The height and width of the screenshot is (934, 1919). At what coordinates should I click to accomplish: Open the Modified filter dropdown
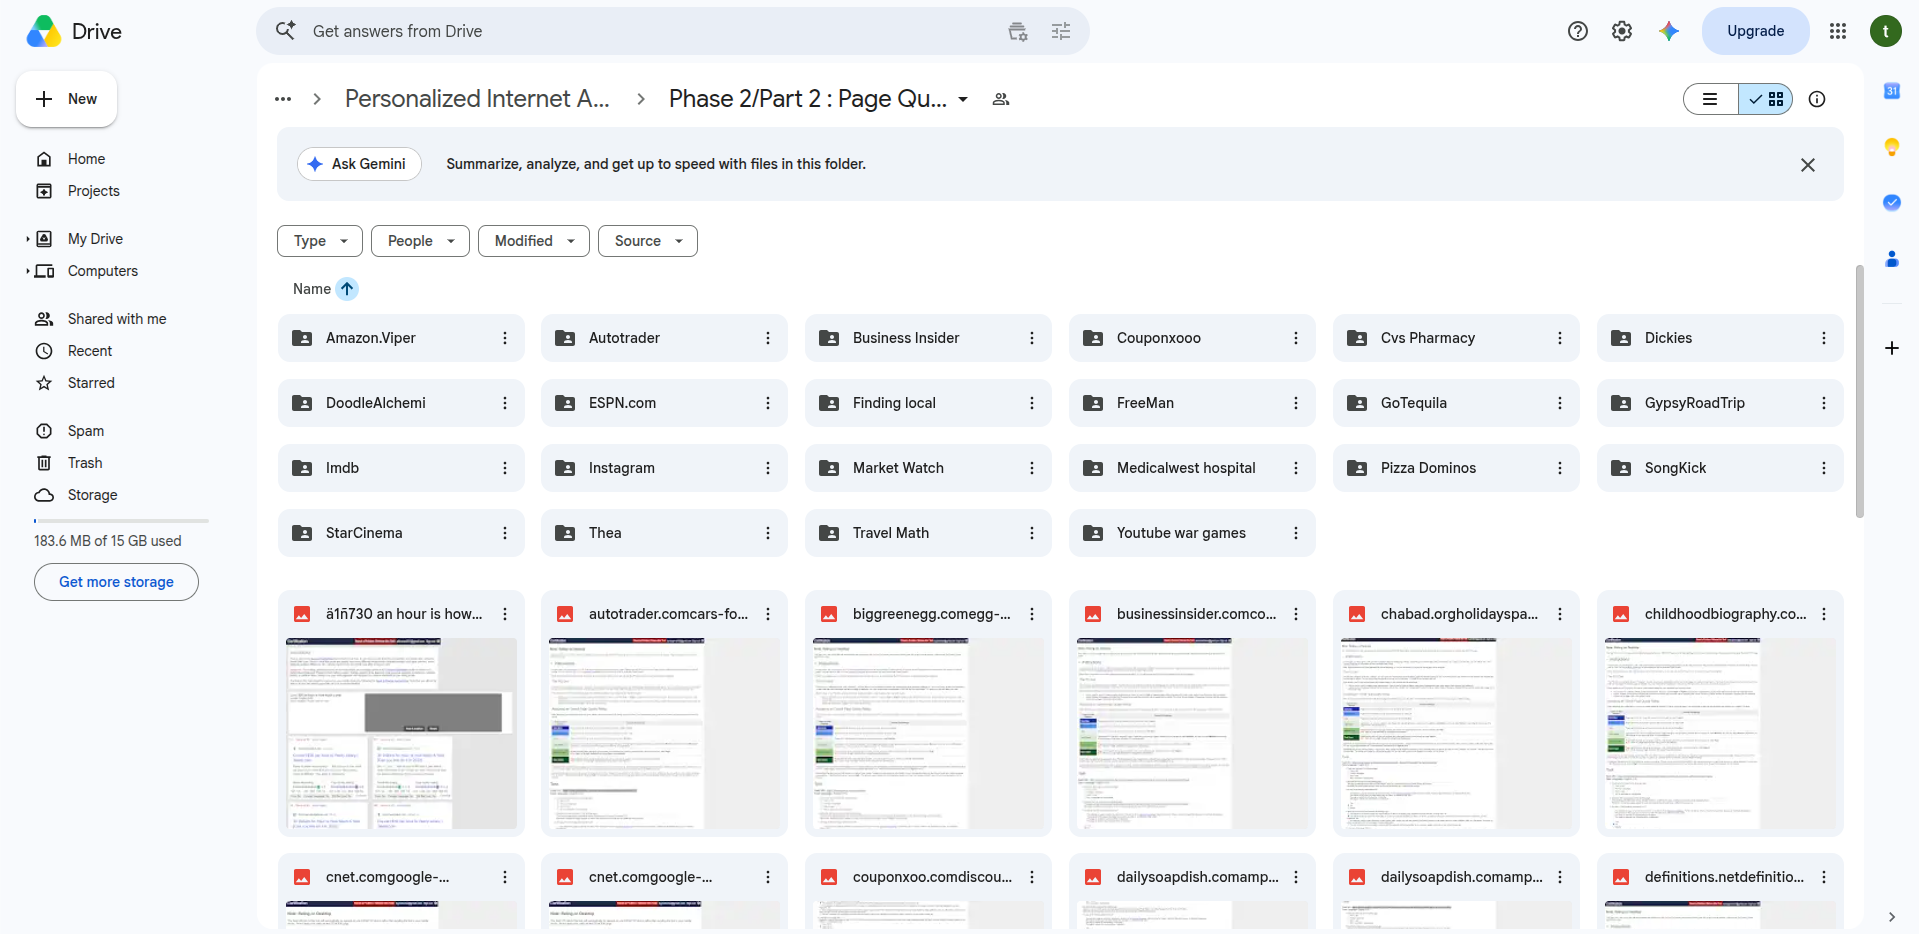(534, 241)
